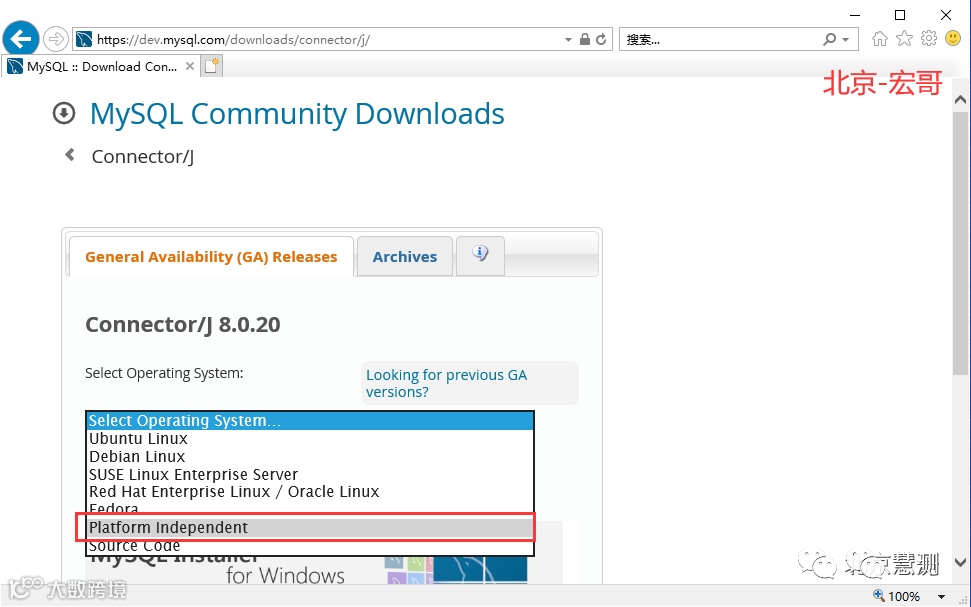
Task: Click the magnifier search icon
Action: click(829, 40)
